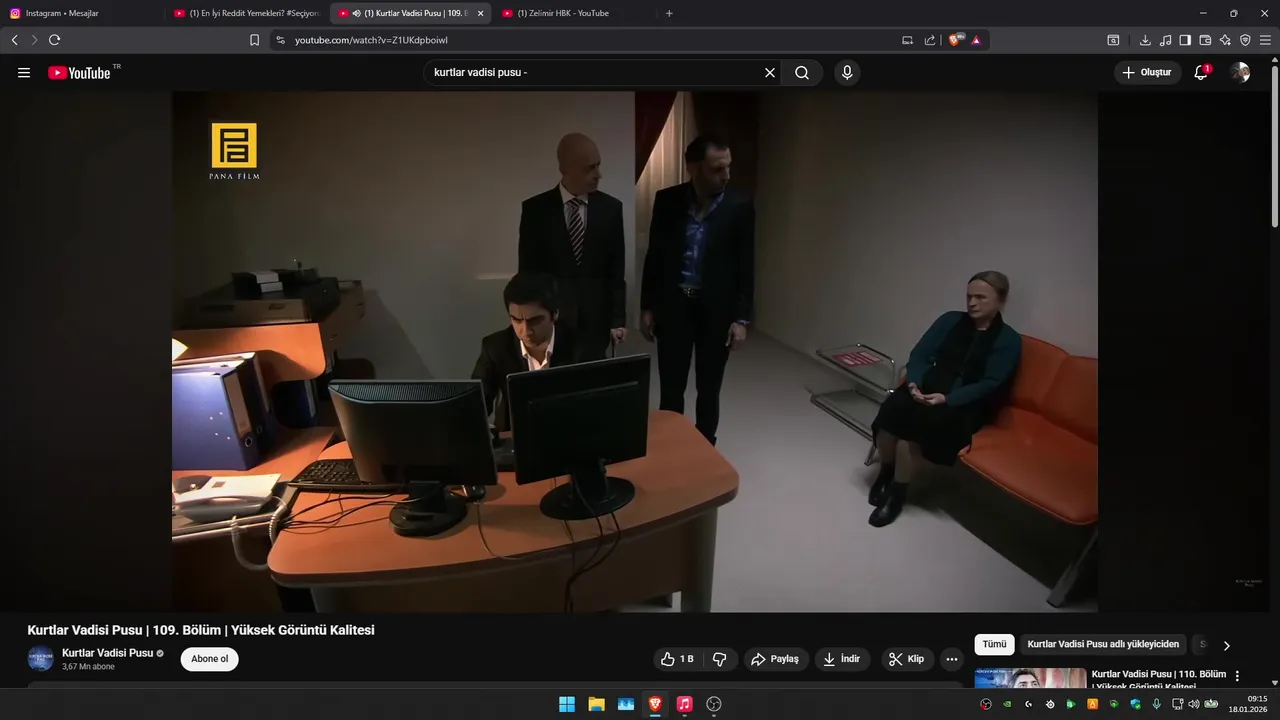Download the video with İndir
Screen dimensions: 1280x720
[842, 659]
